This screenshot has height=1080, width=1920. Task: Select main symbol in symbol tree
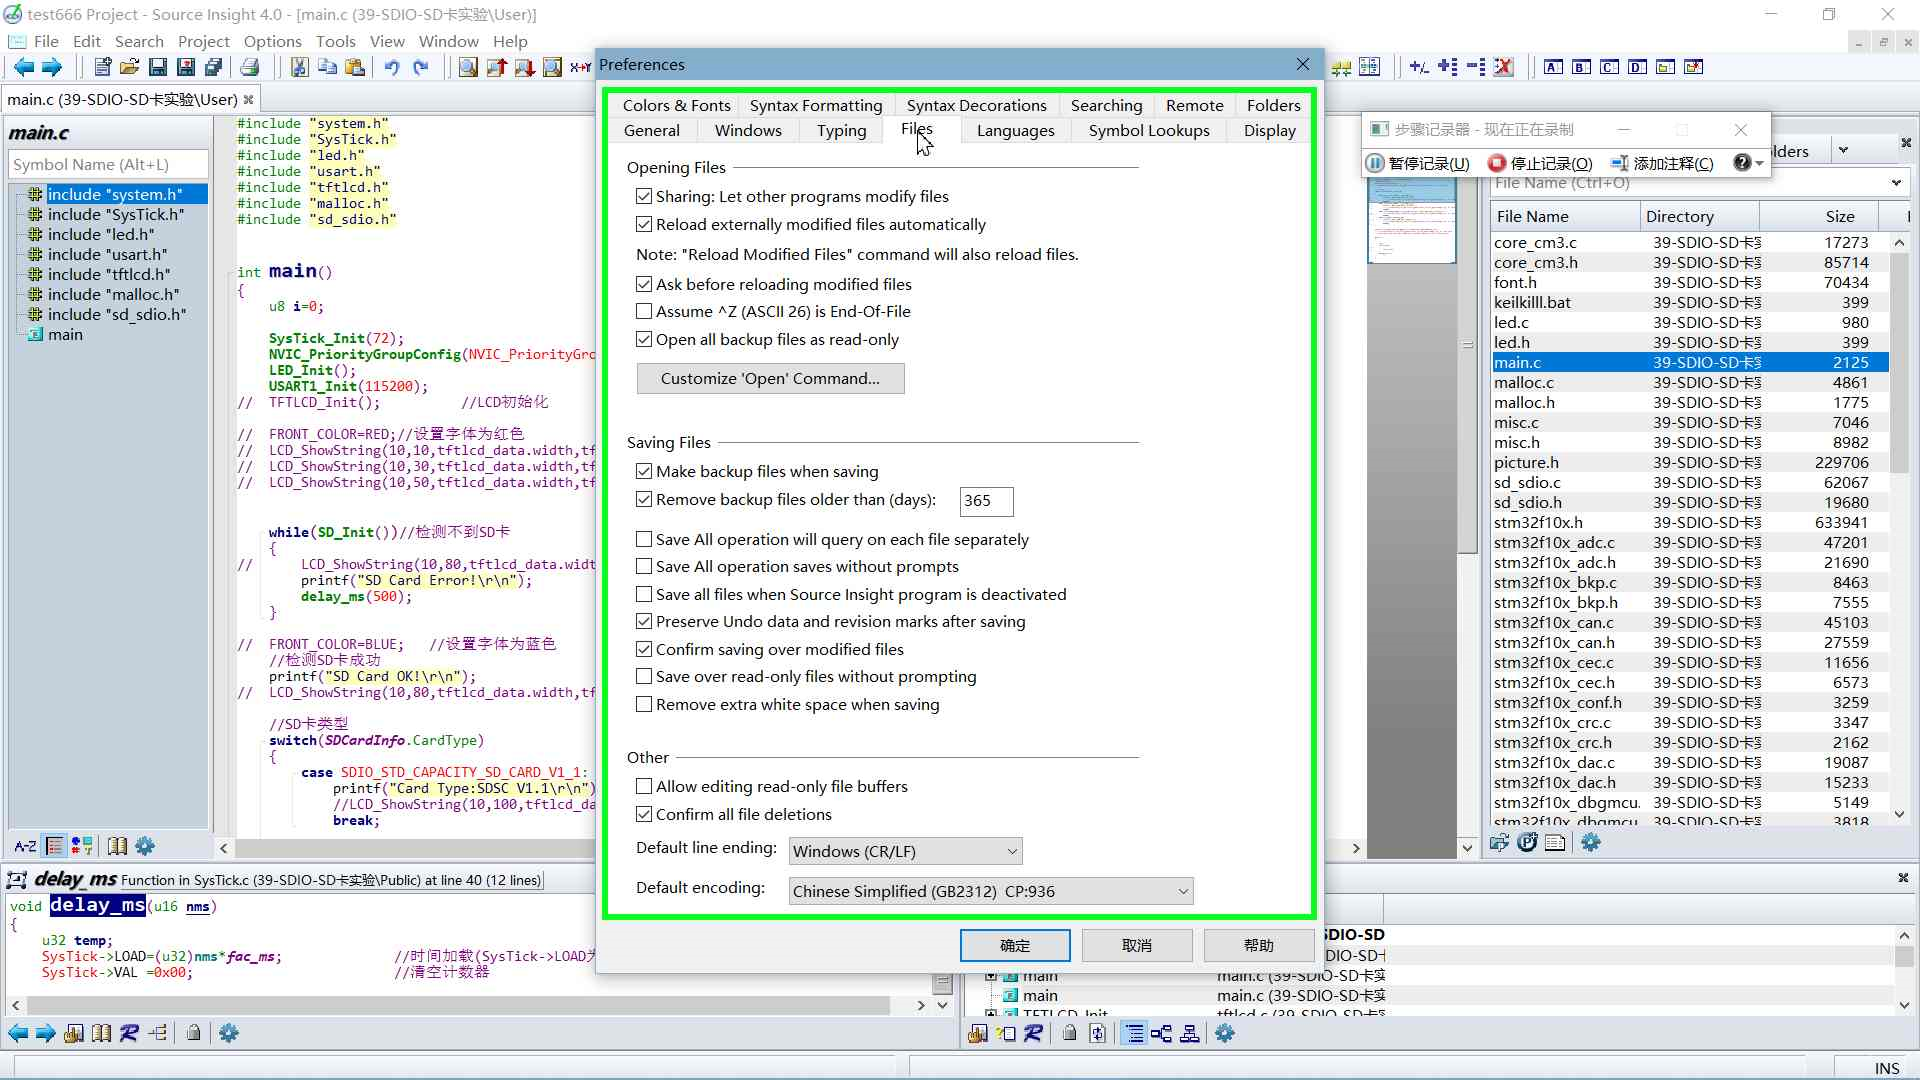pyautogui.click(x=65, y=335)
